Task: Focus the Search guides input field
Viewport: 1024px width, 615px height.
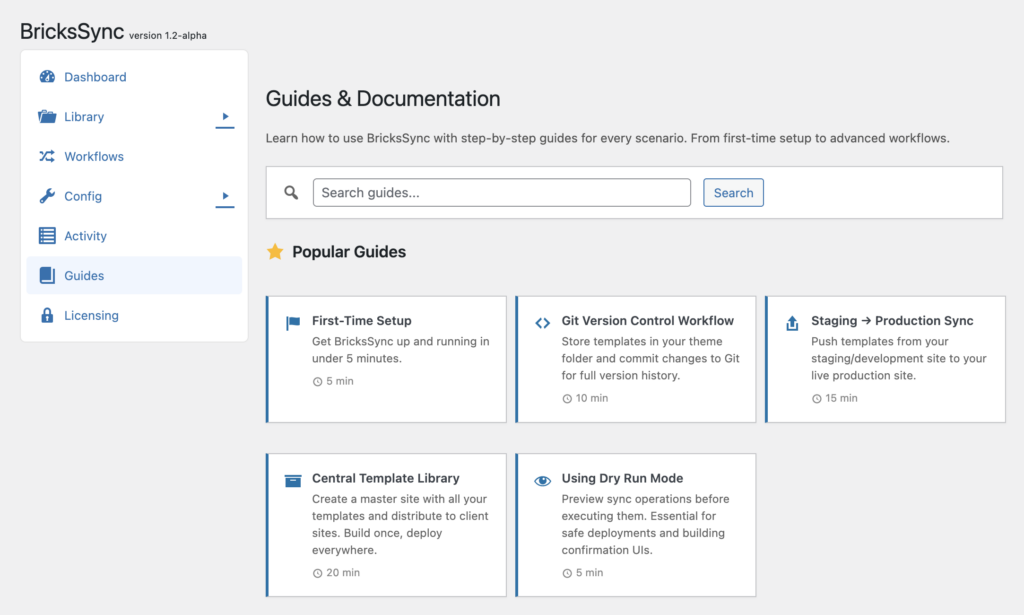Action: (x=501, y=193)
